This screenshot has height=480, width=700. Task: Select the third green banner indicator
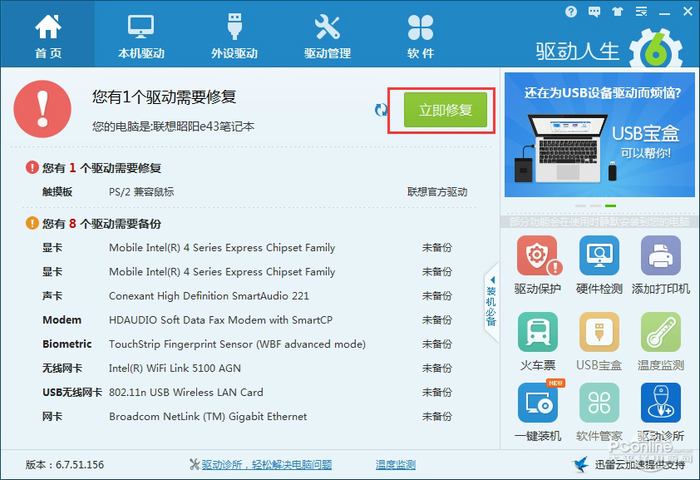[x=610, y=206]
